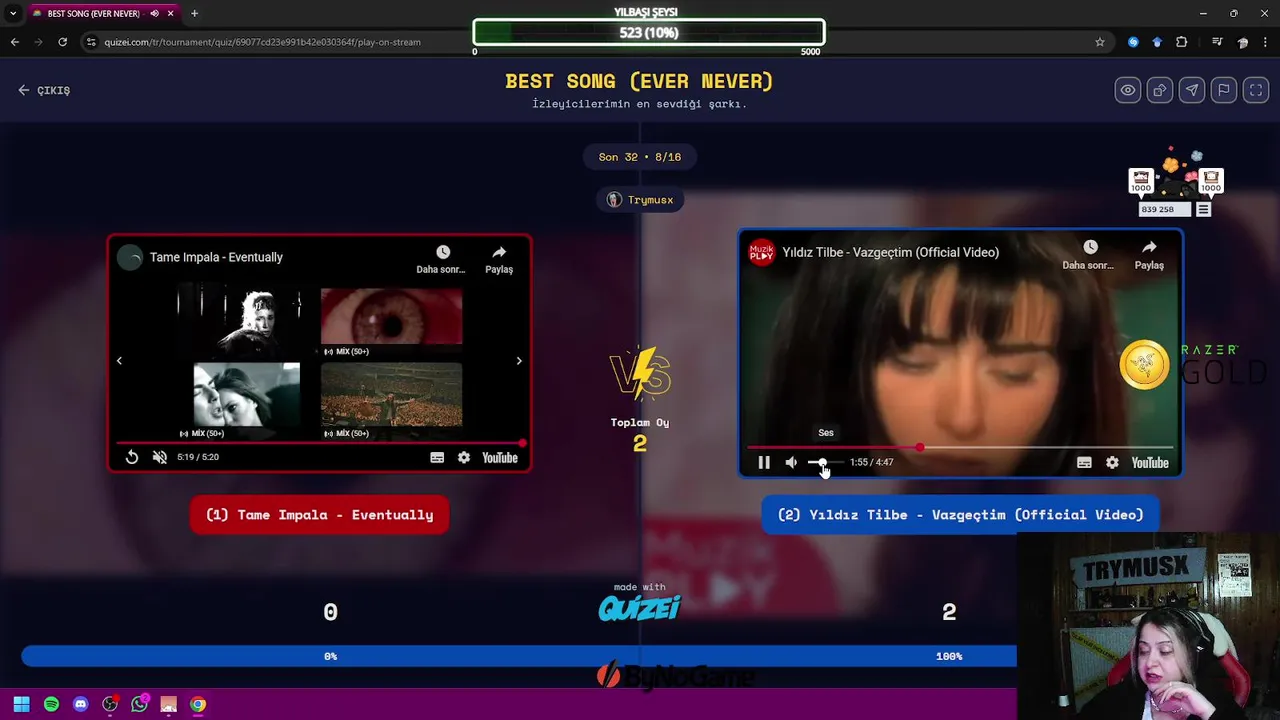Screen dimensions: 1280x720
Task: Click the 100% vote bar label
Action: coord(949,656)
